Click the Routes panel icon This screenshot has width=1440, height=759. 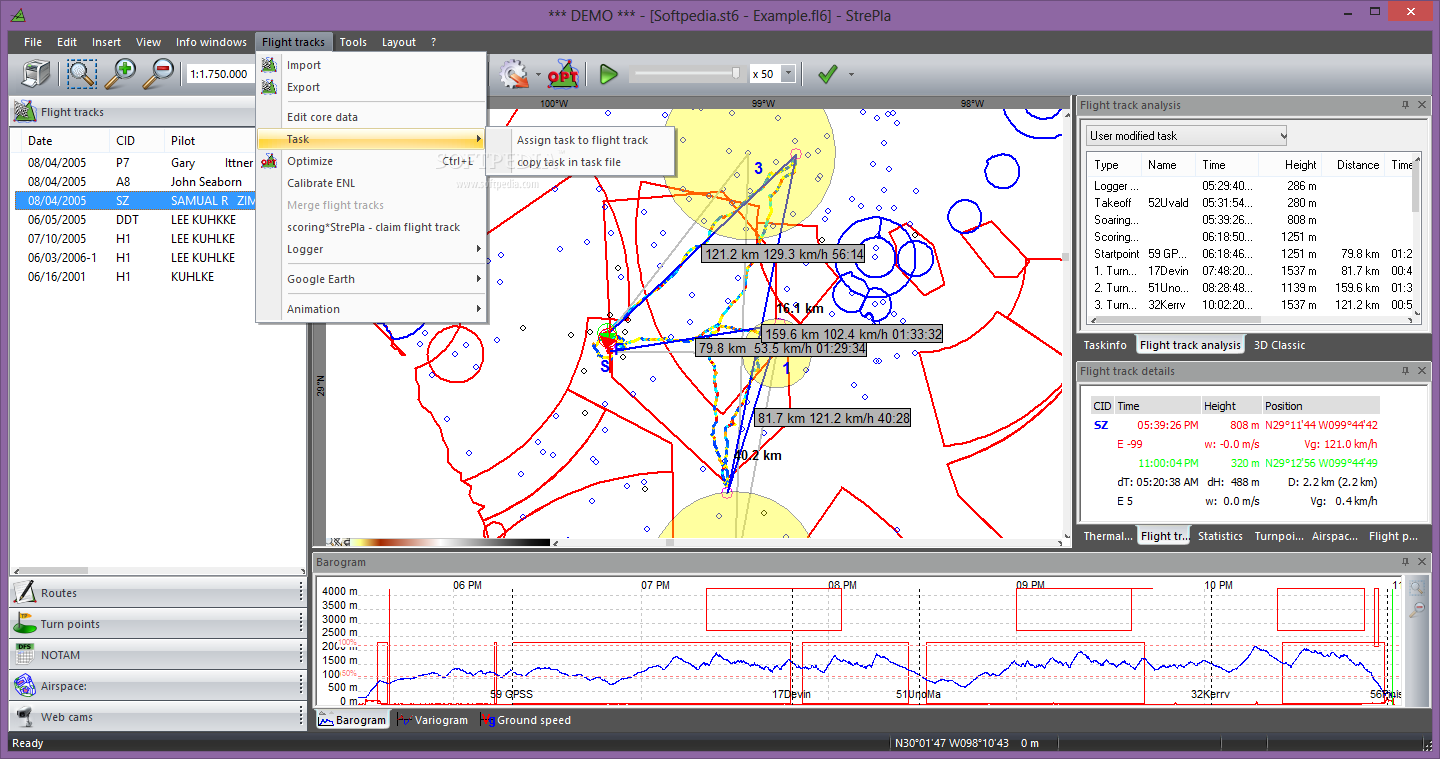point(25,593)
